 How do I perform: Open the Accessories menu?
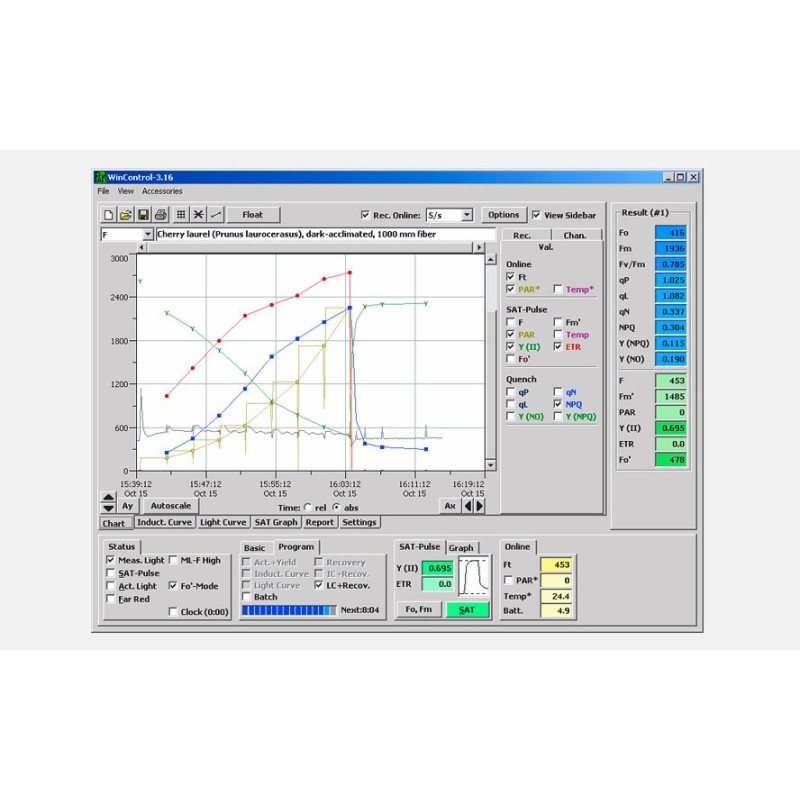[162, 190]
